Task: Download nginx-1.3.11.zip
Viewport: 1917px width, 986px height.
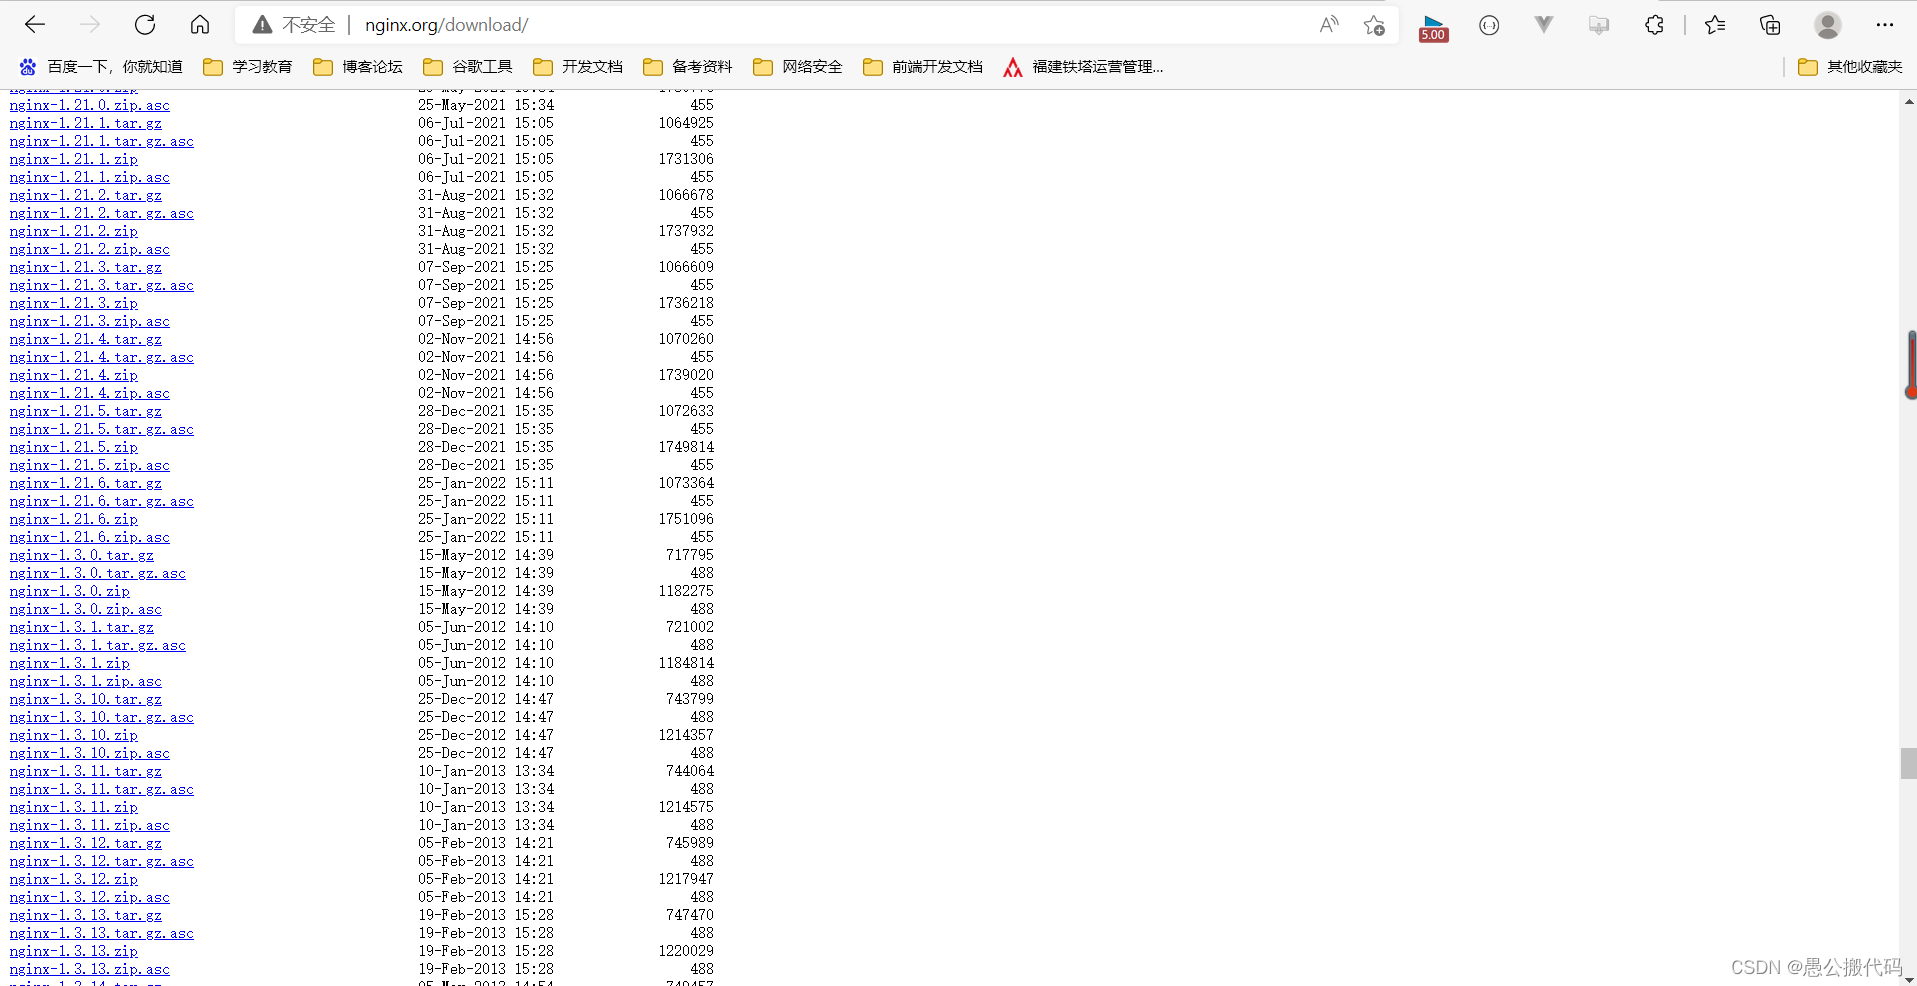Action: (x=74, y=807)
